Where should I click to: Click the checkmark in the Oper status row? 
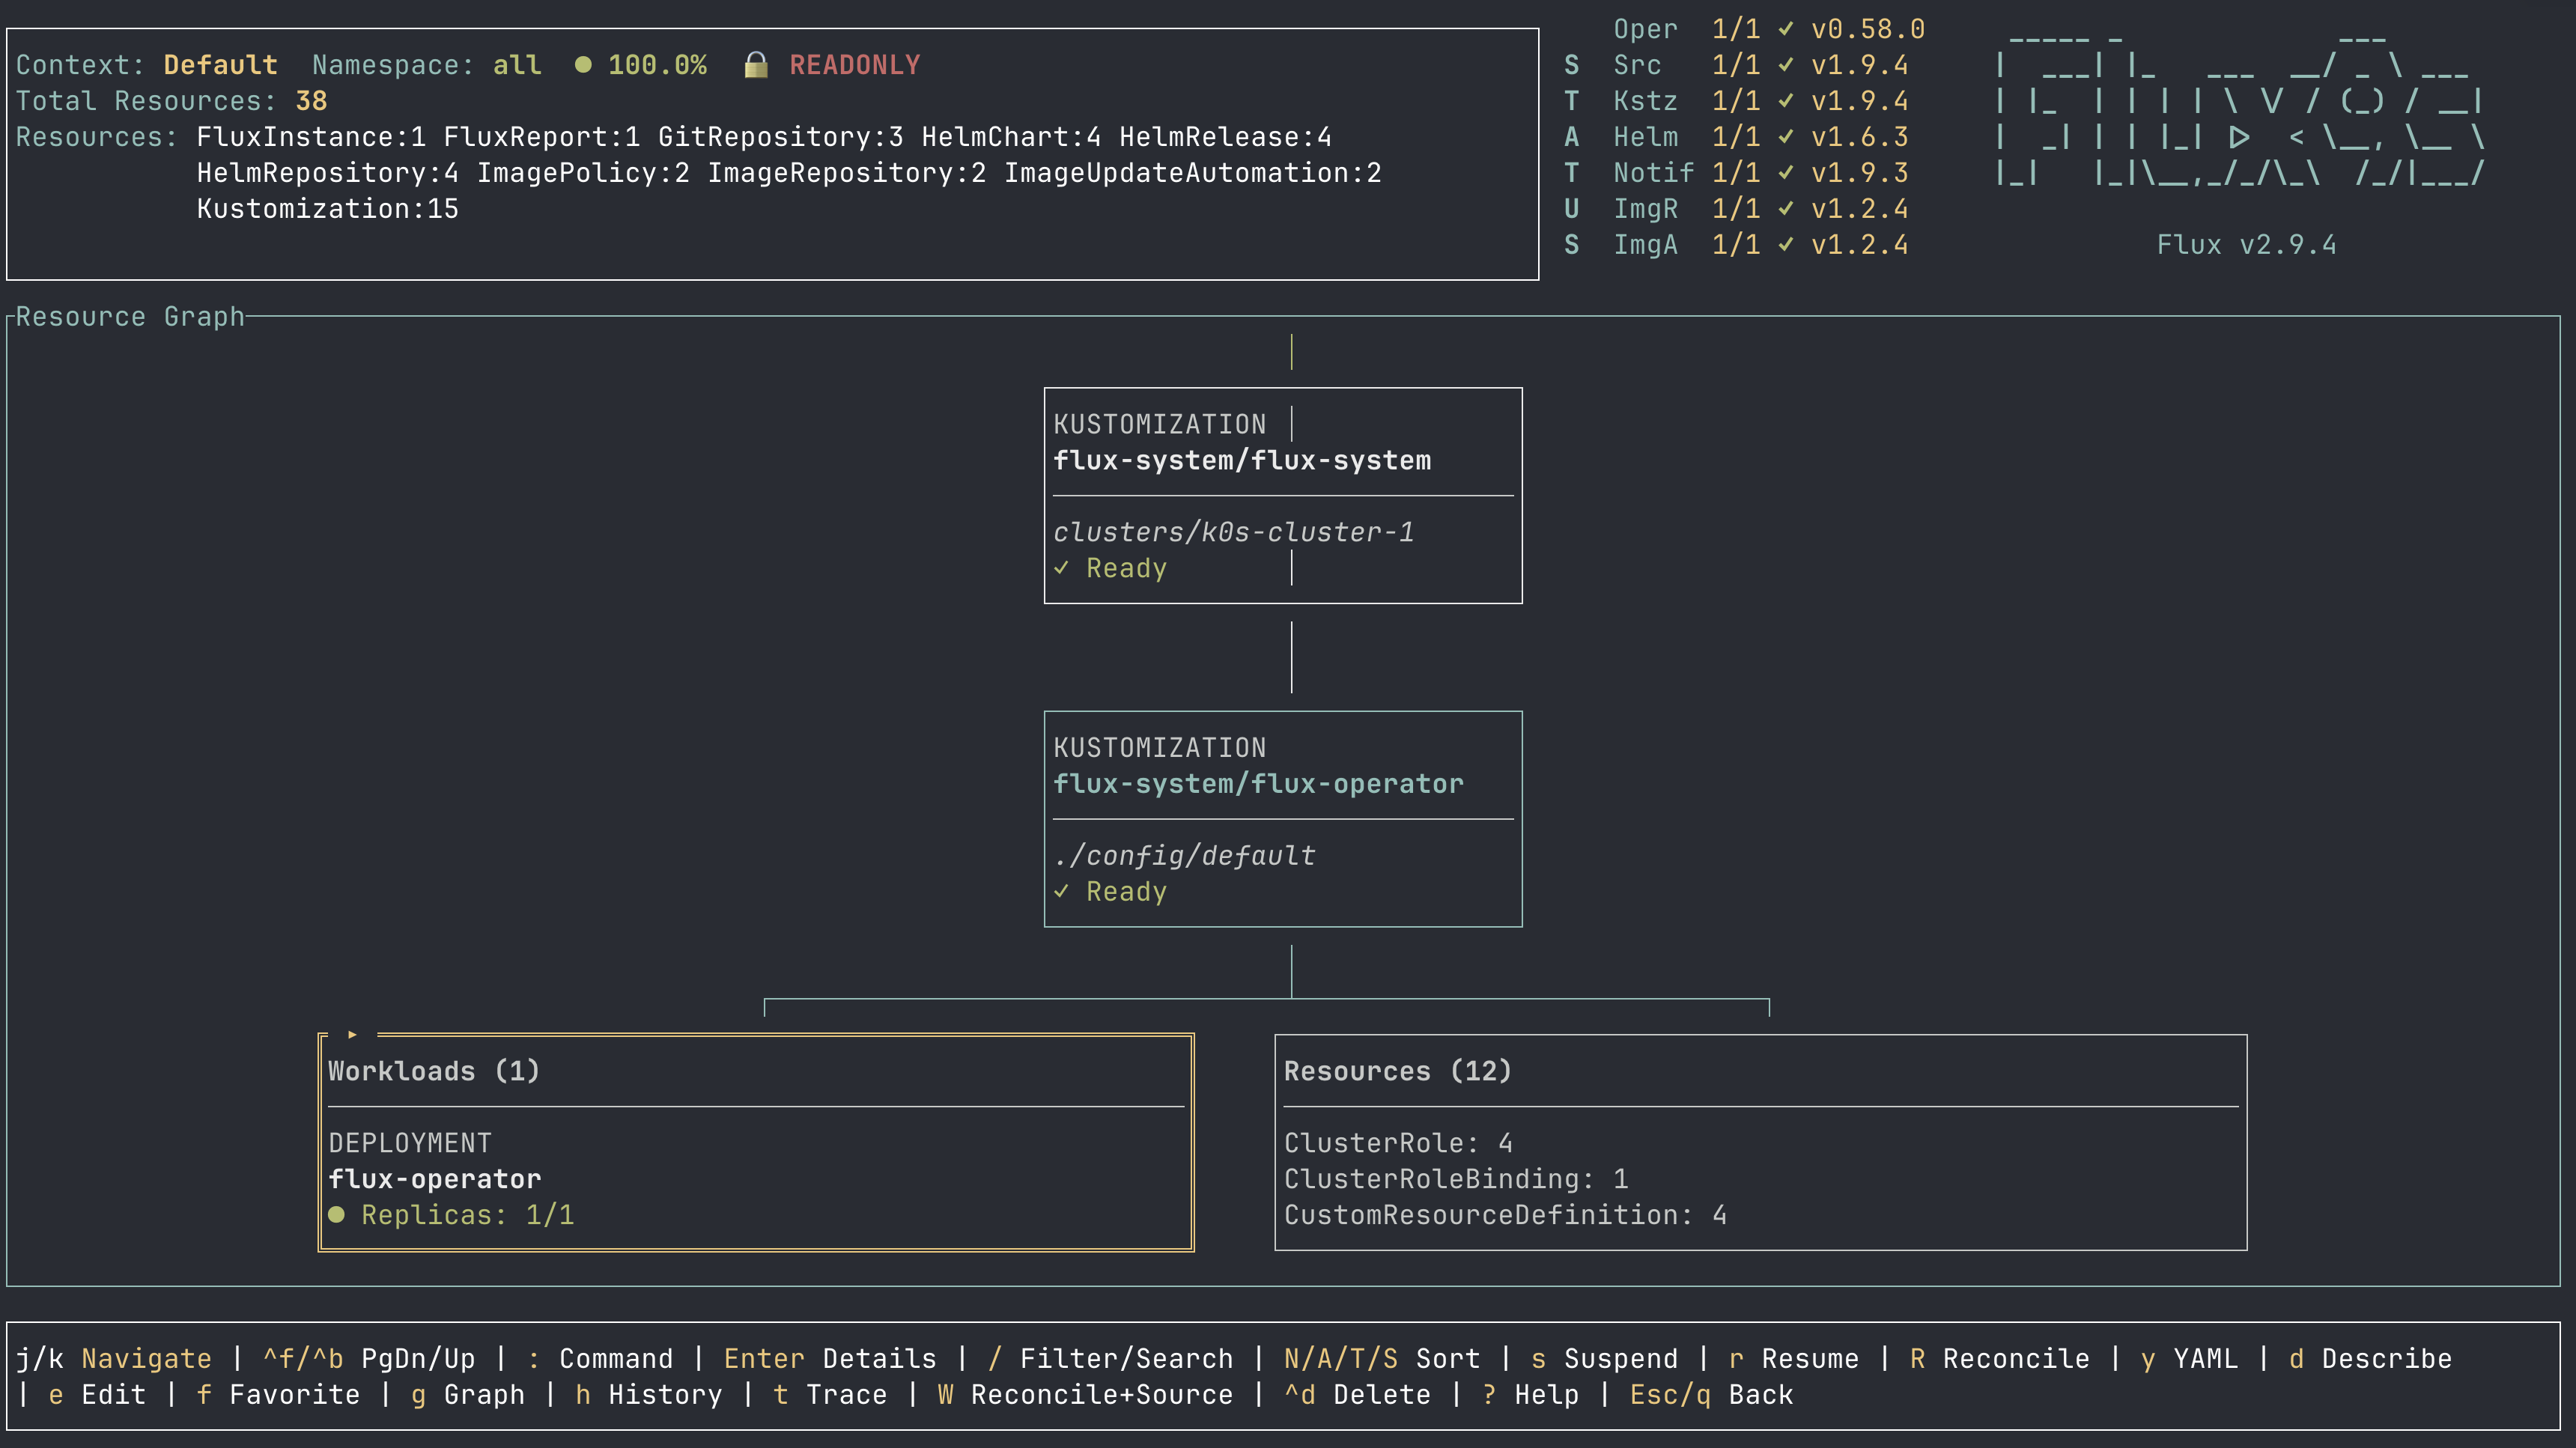(x=1786, y=29)
